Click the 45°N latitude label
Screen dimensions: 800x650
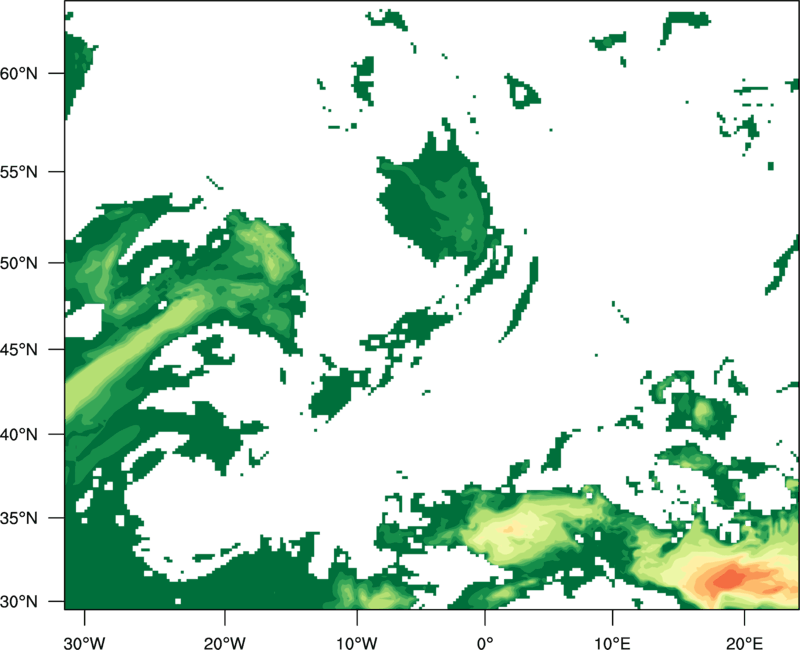[x=19, y=349]
